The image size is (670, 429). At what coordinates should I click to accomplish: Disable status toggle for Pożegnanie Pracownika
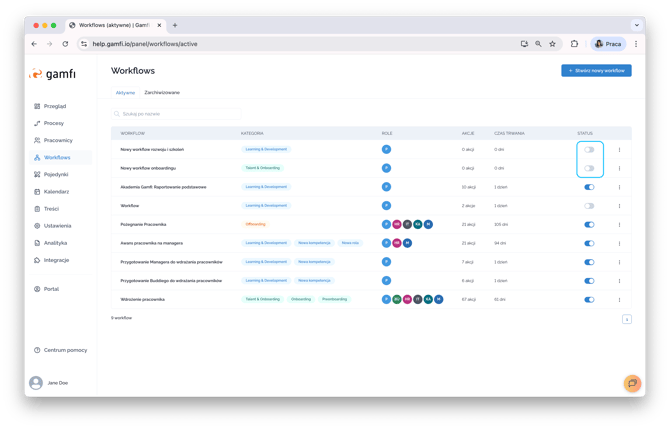click(589, 224)
